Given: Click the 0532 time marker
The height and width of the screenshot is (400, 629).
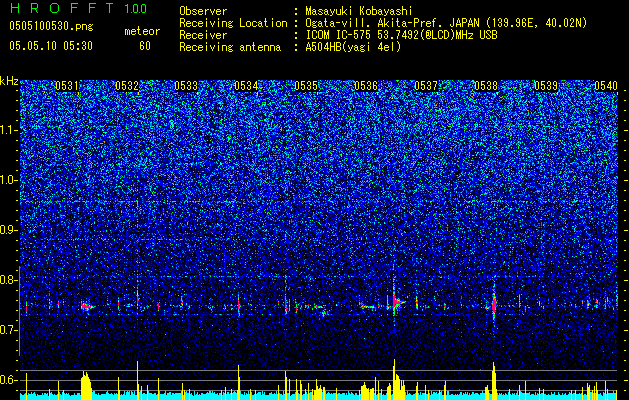Looking at the screenshot, I should pyautogui.click(x=127, y=86).
